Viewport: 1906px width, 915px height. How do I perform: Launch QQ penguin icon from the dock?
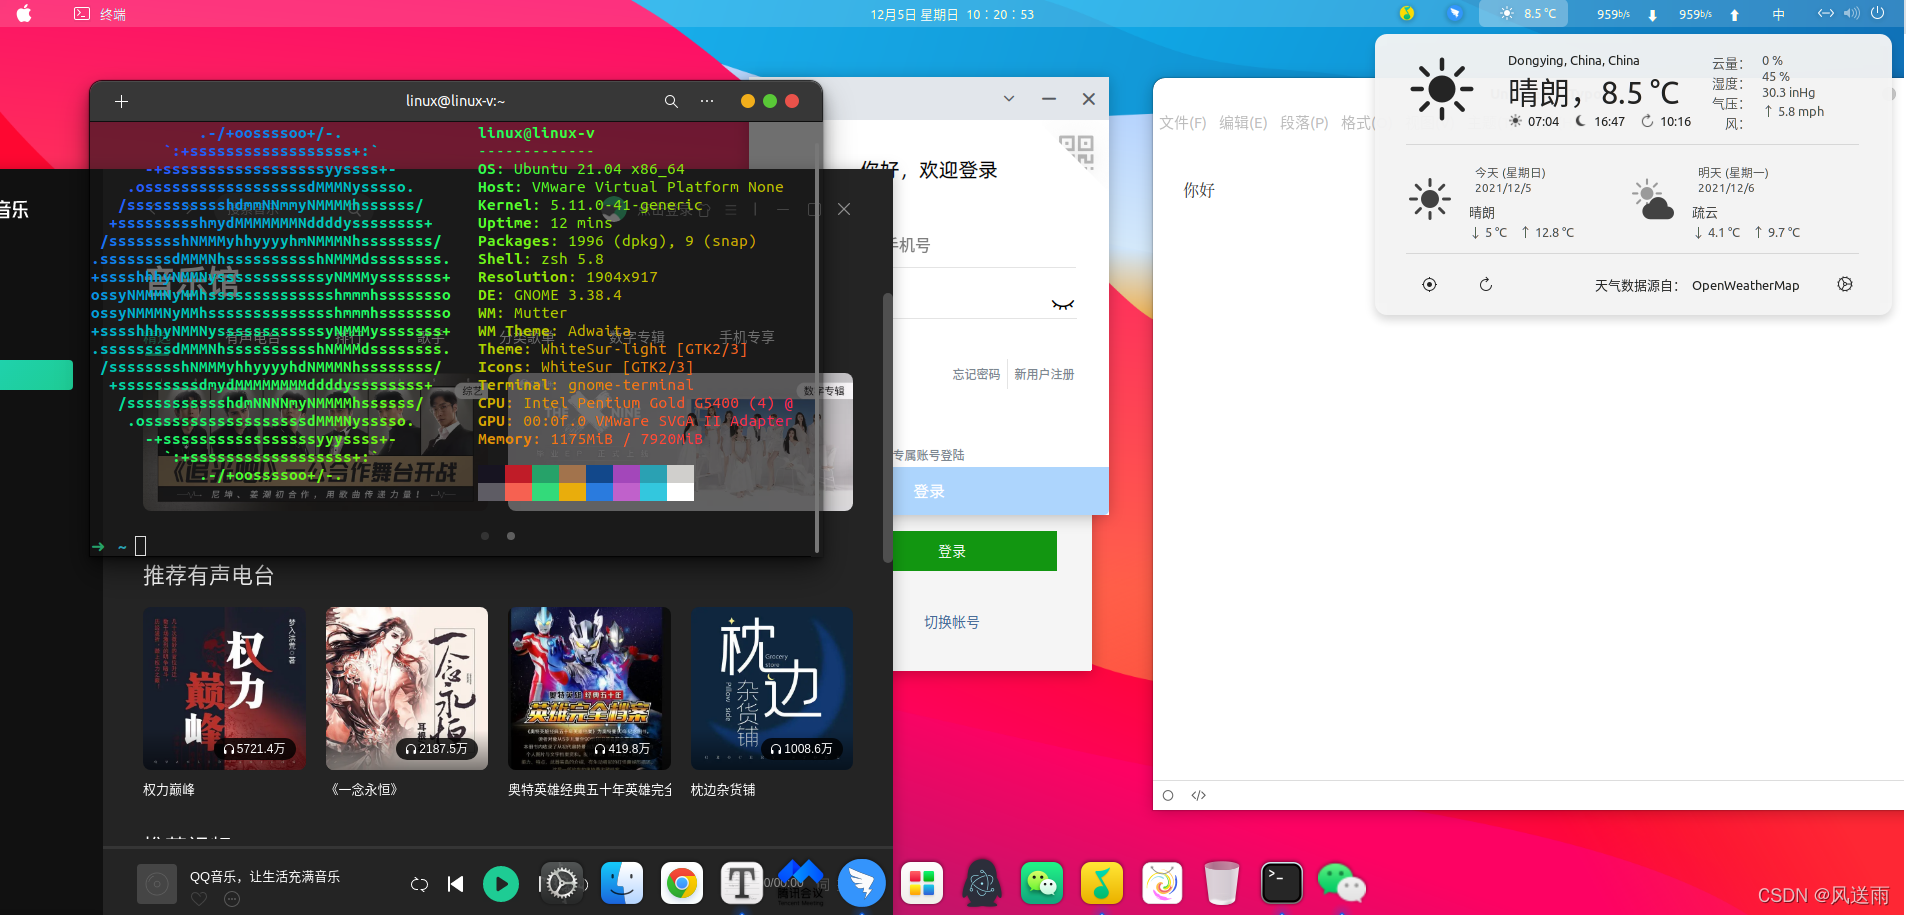tap(982, 883)
